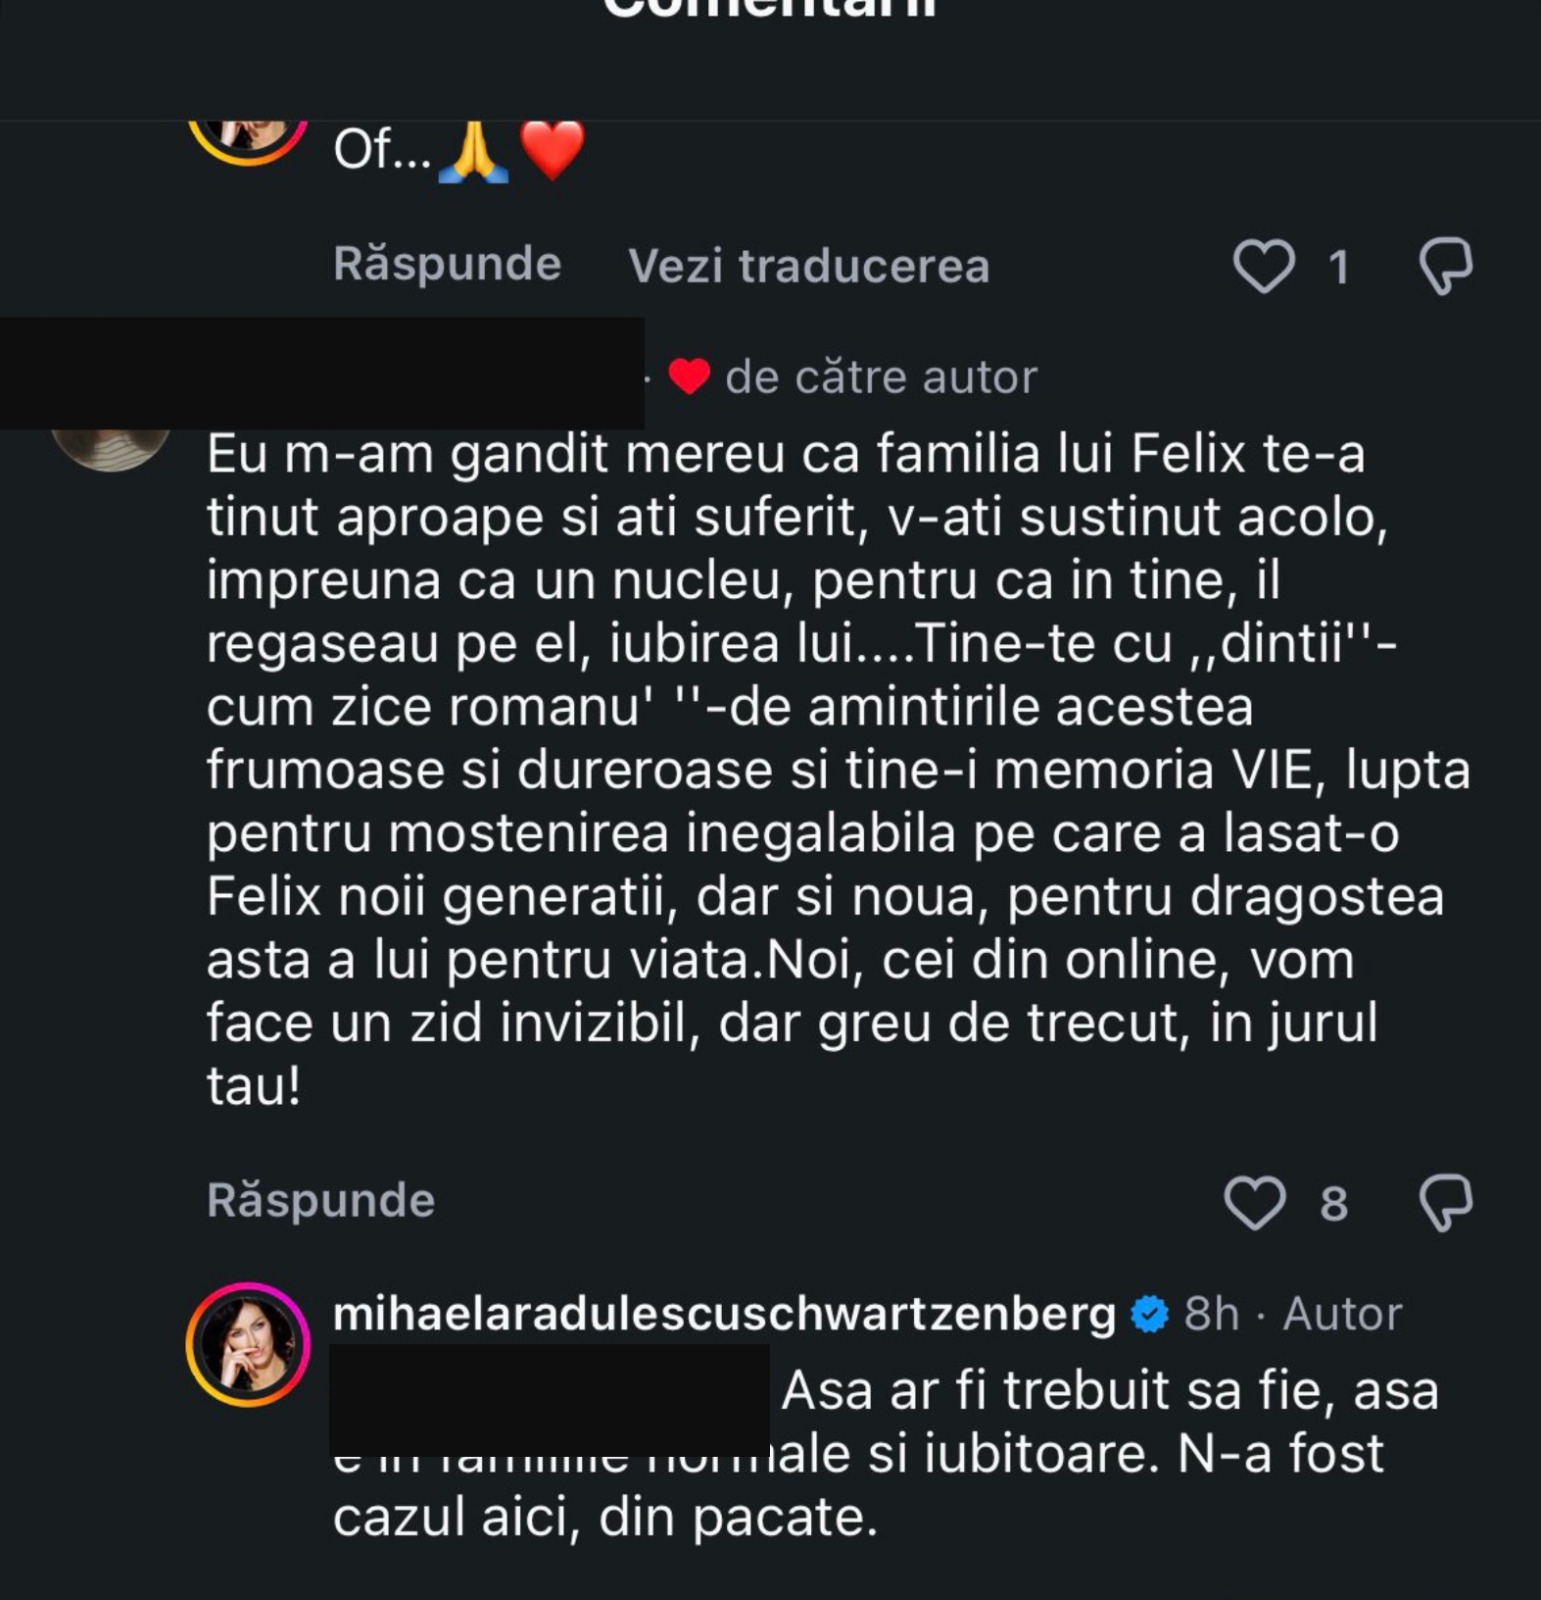Dislike the long comment about Felix's family
Image resolution: width=1541 pixels, height=1600 pixels.
pos(1445,1202)
